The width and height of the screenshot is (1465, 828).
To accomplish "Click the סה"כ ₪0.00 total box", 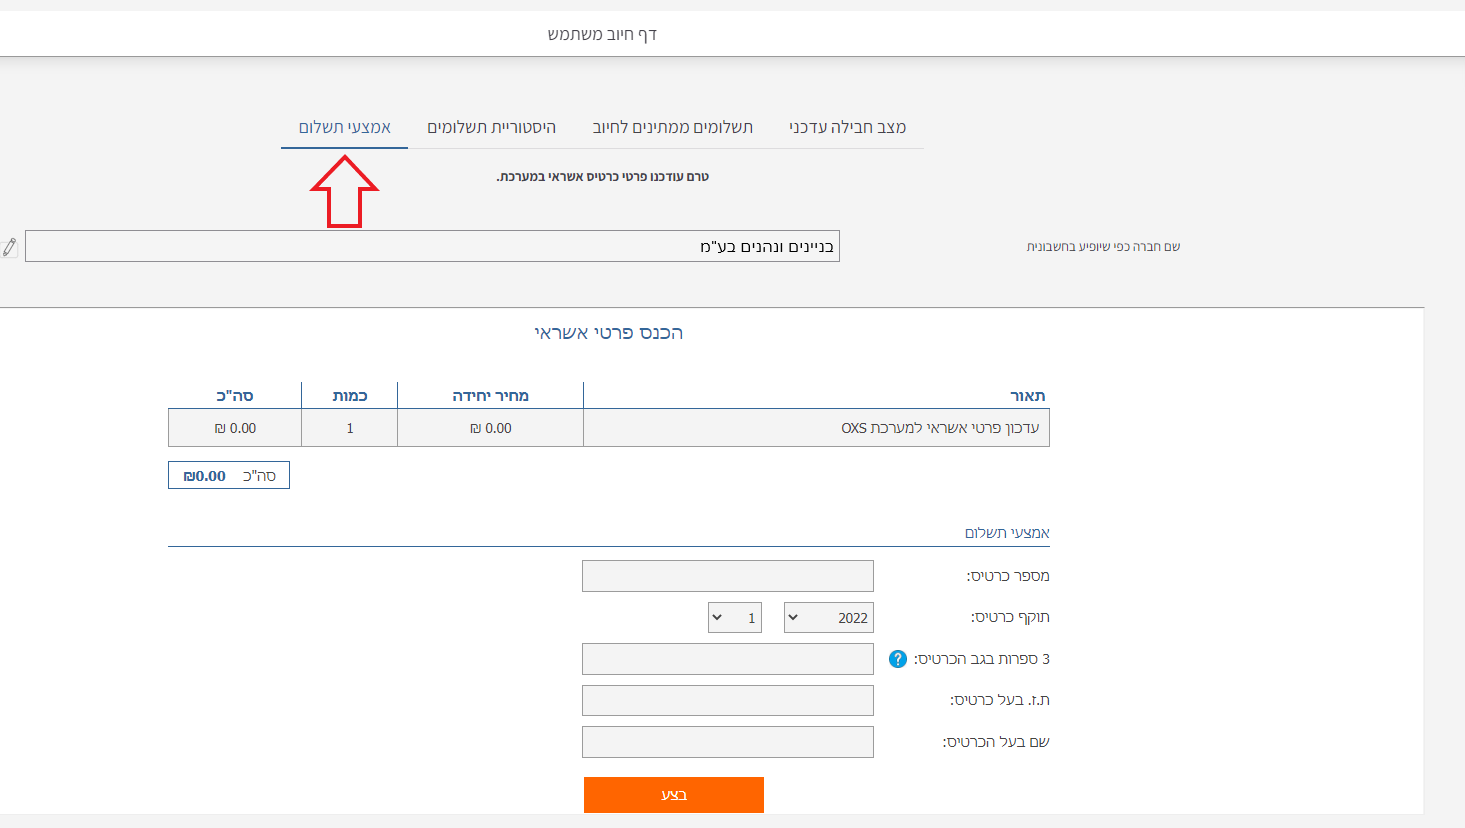I will click(x=229, y=476).
